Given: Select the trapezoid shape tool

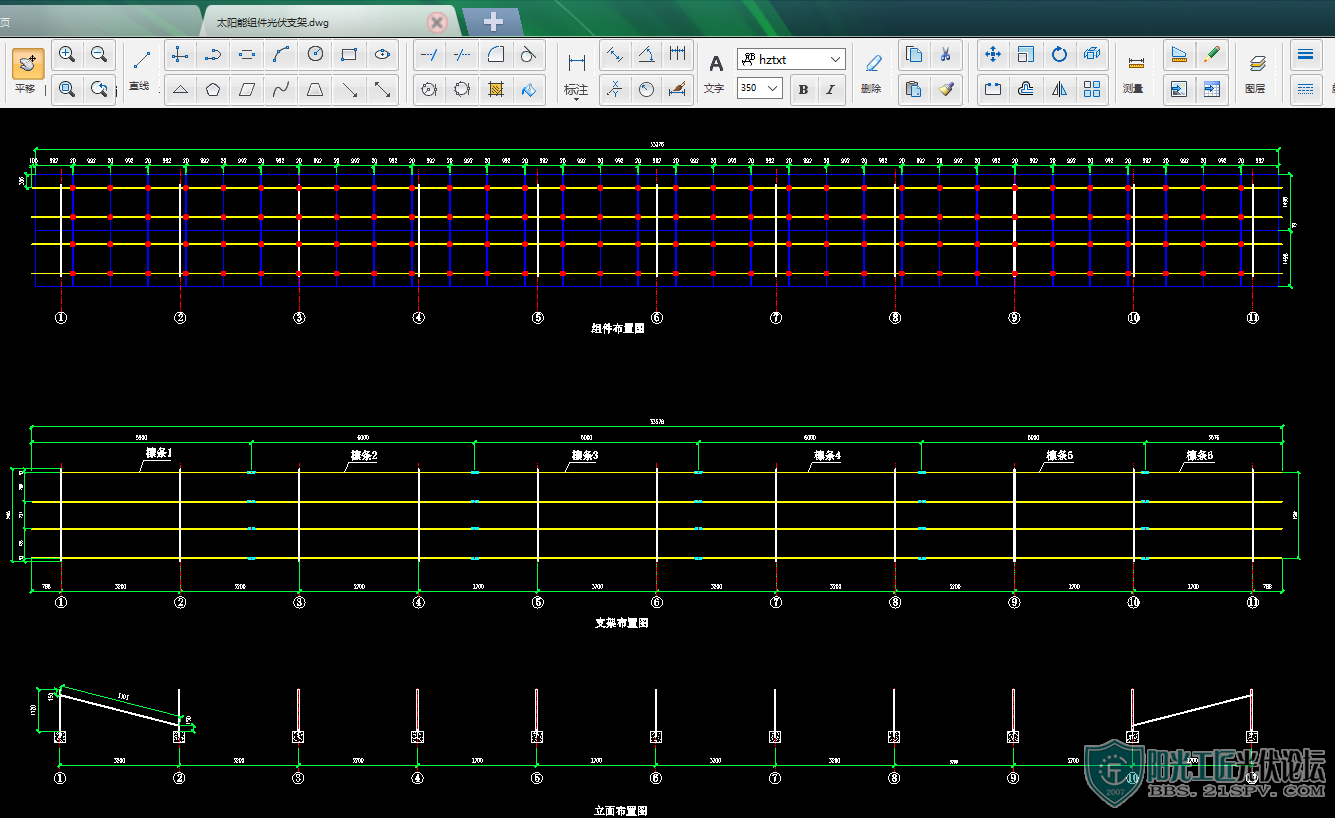Looking at the screenshot, I should coord(315,90).
